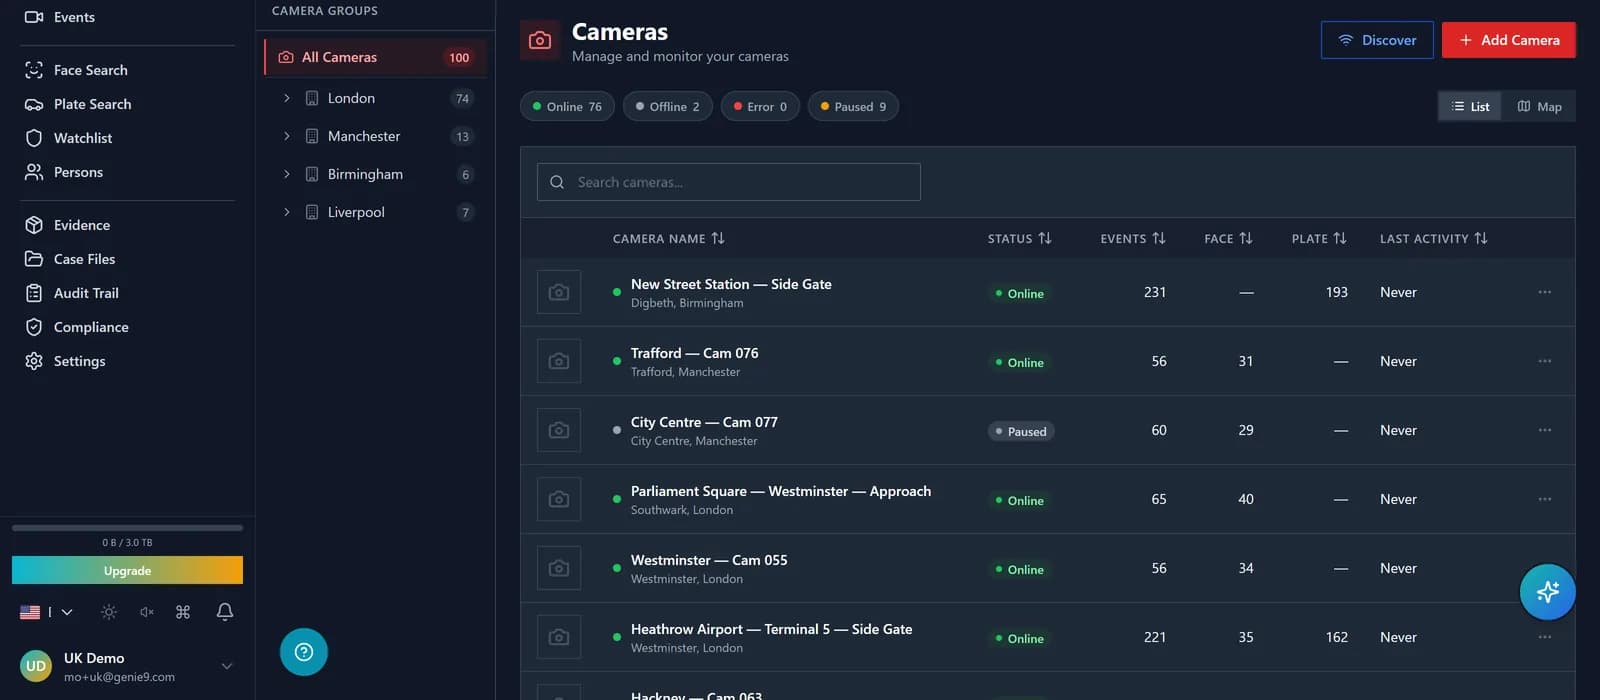Expand the Liverpool camera group

point(287,212)
